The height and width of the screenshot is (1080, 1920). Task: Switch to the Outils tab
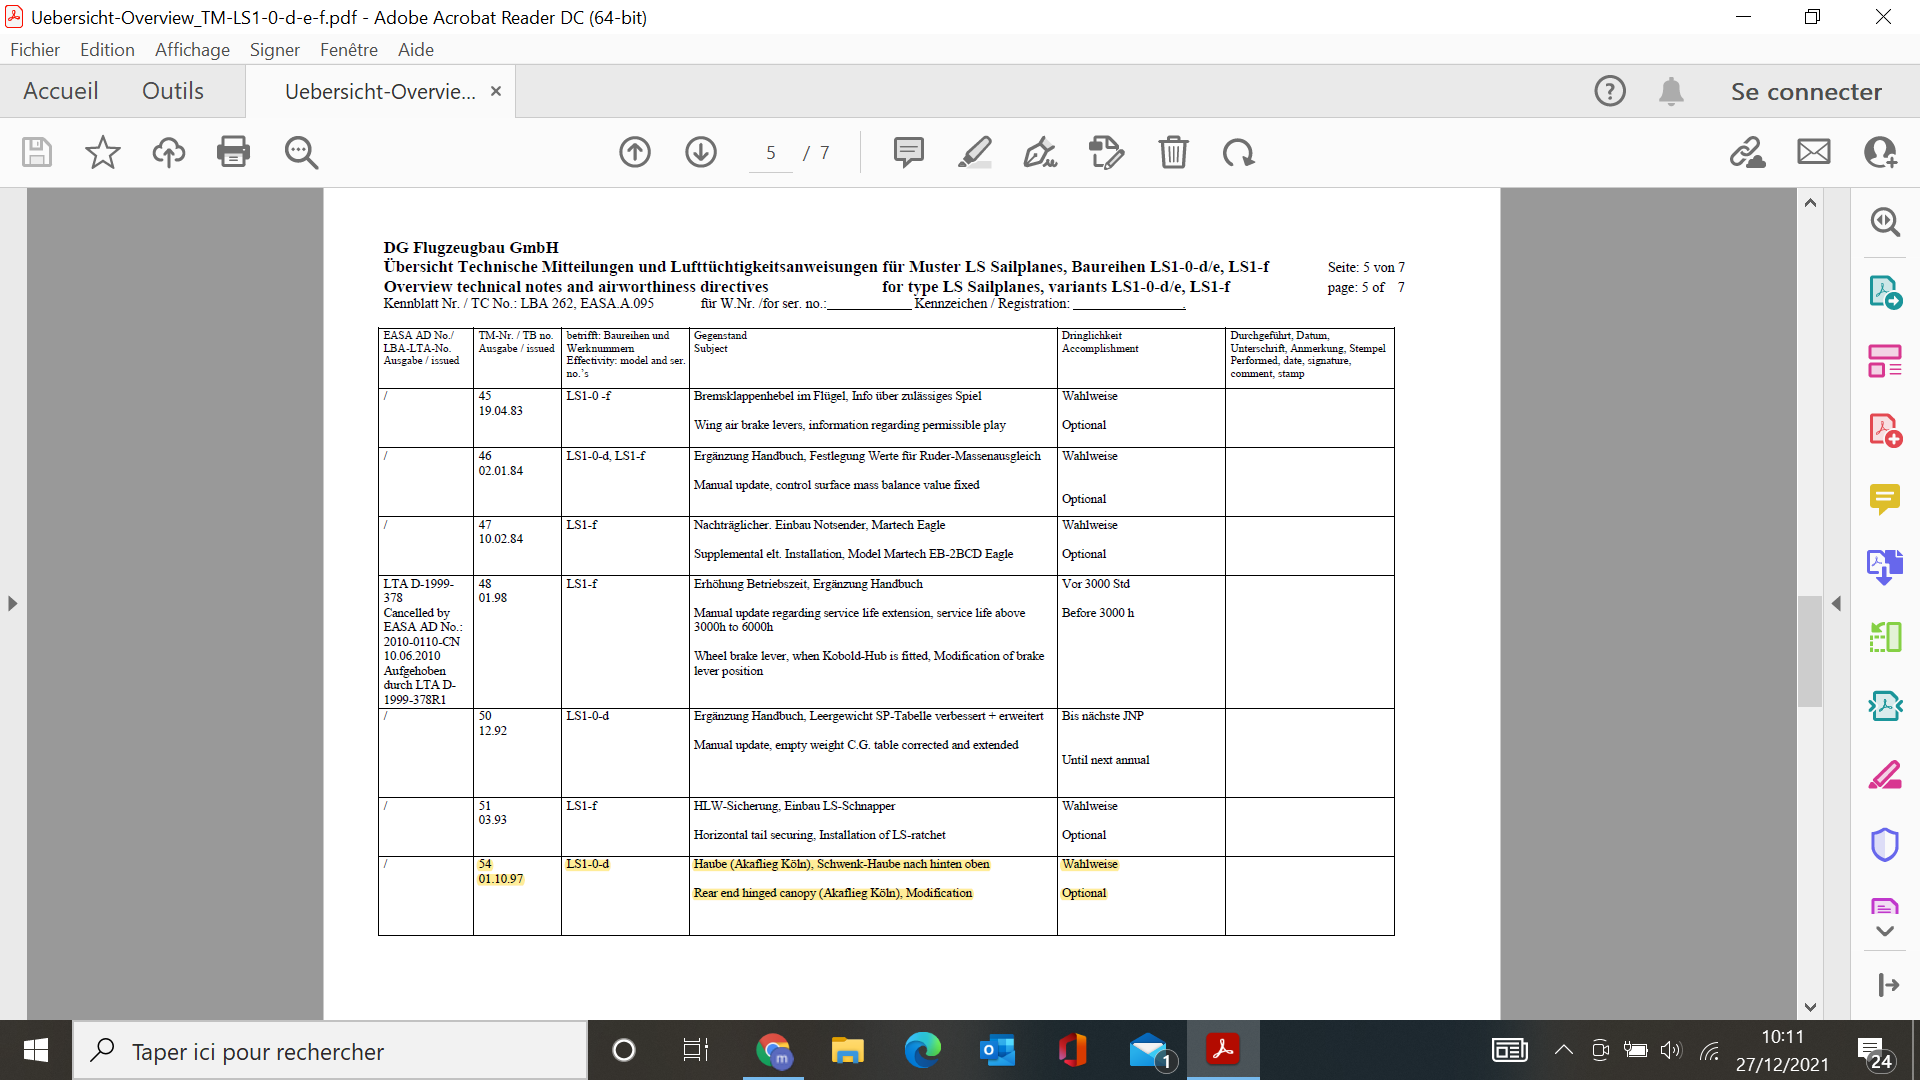click(x=172, y=91)
